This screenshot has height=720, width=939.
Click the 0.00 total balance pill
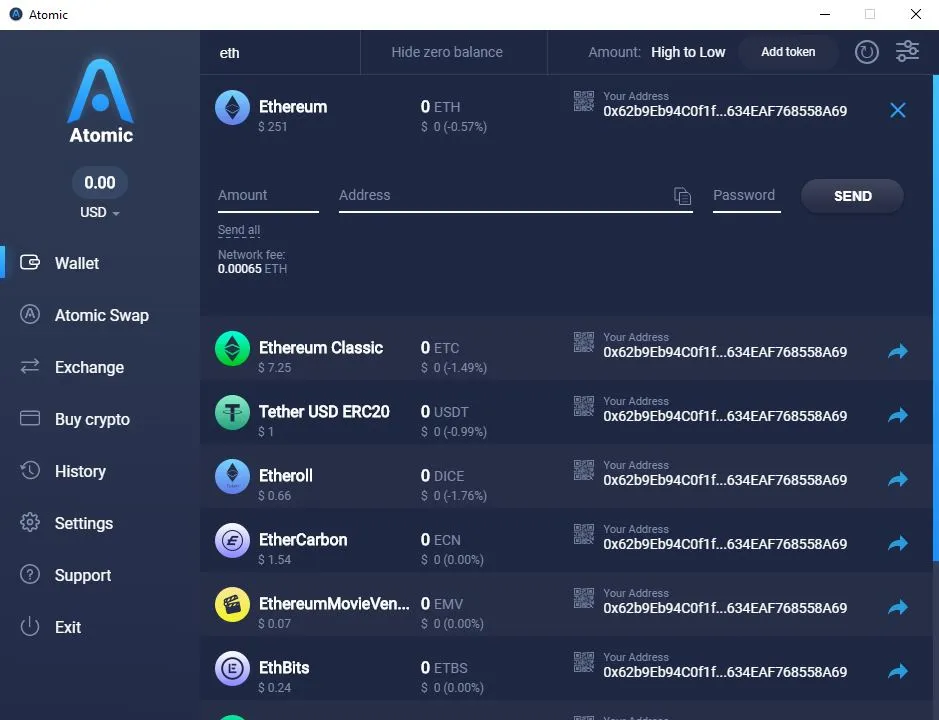[x=99, y=182]
